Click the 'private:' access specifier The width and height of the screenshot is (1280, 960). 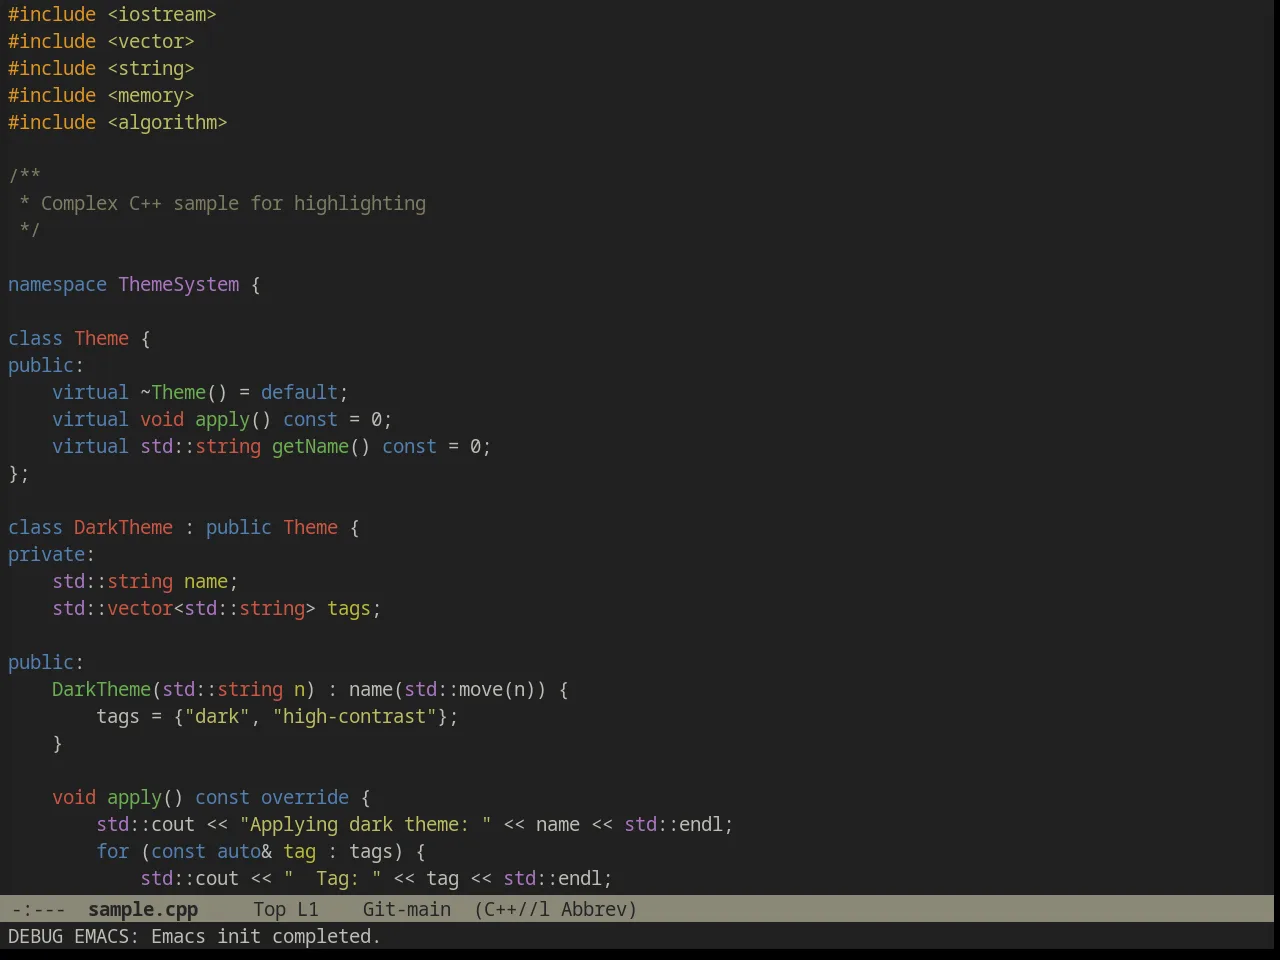(x=51, y=554)
